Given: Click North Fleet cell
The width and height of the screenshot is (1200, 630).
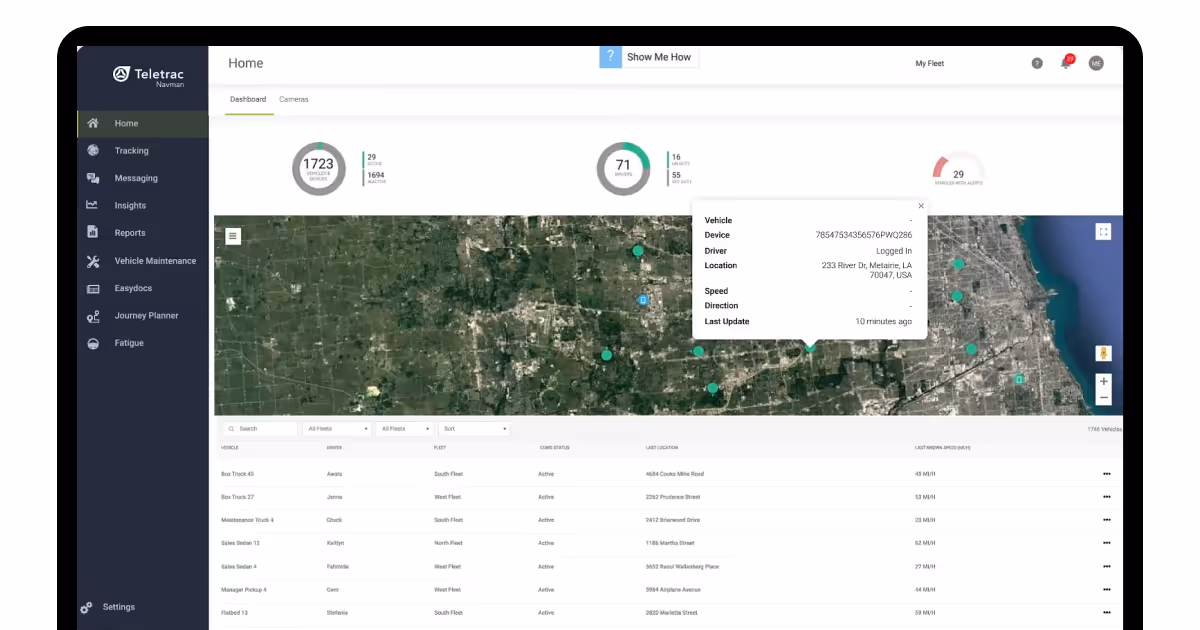Looking at the screenshot, I should click(448, 543).
